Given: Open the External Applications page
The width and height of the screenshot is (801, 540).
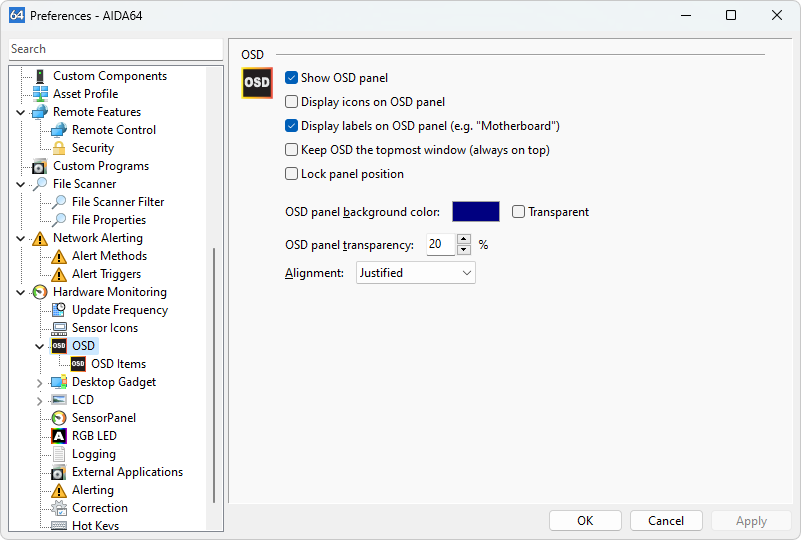Looking at the screenshot, I should pos(127,472).
